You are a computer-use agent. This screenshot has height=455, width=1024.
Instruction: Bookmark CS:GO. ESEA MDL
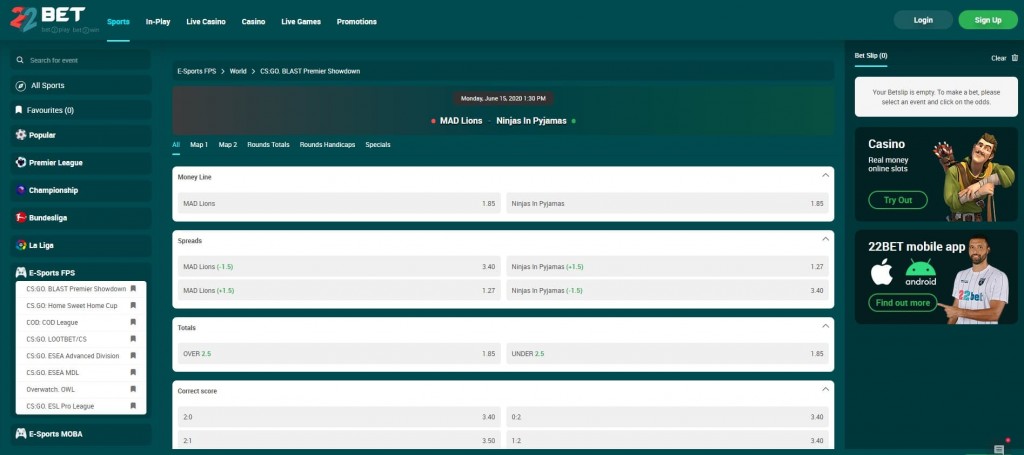[133, 373]
